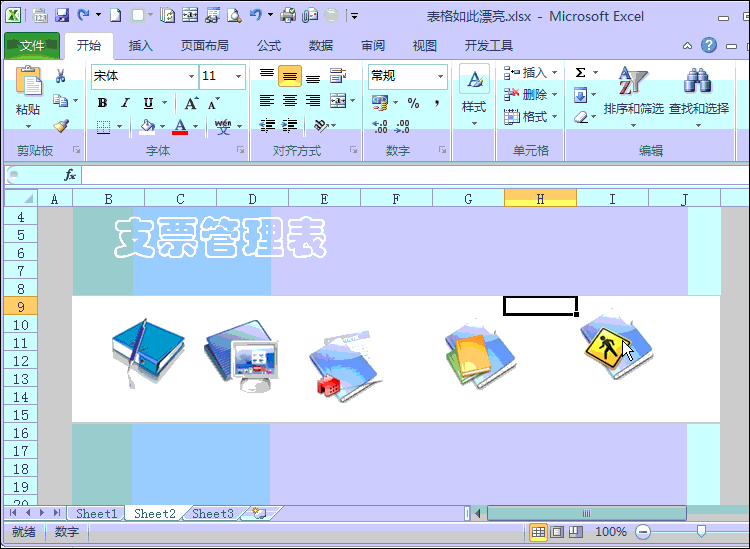Viewport: 750px width, 549px height.
Task: Expand the 样式 styles dropdown
Action: 474,123
